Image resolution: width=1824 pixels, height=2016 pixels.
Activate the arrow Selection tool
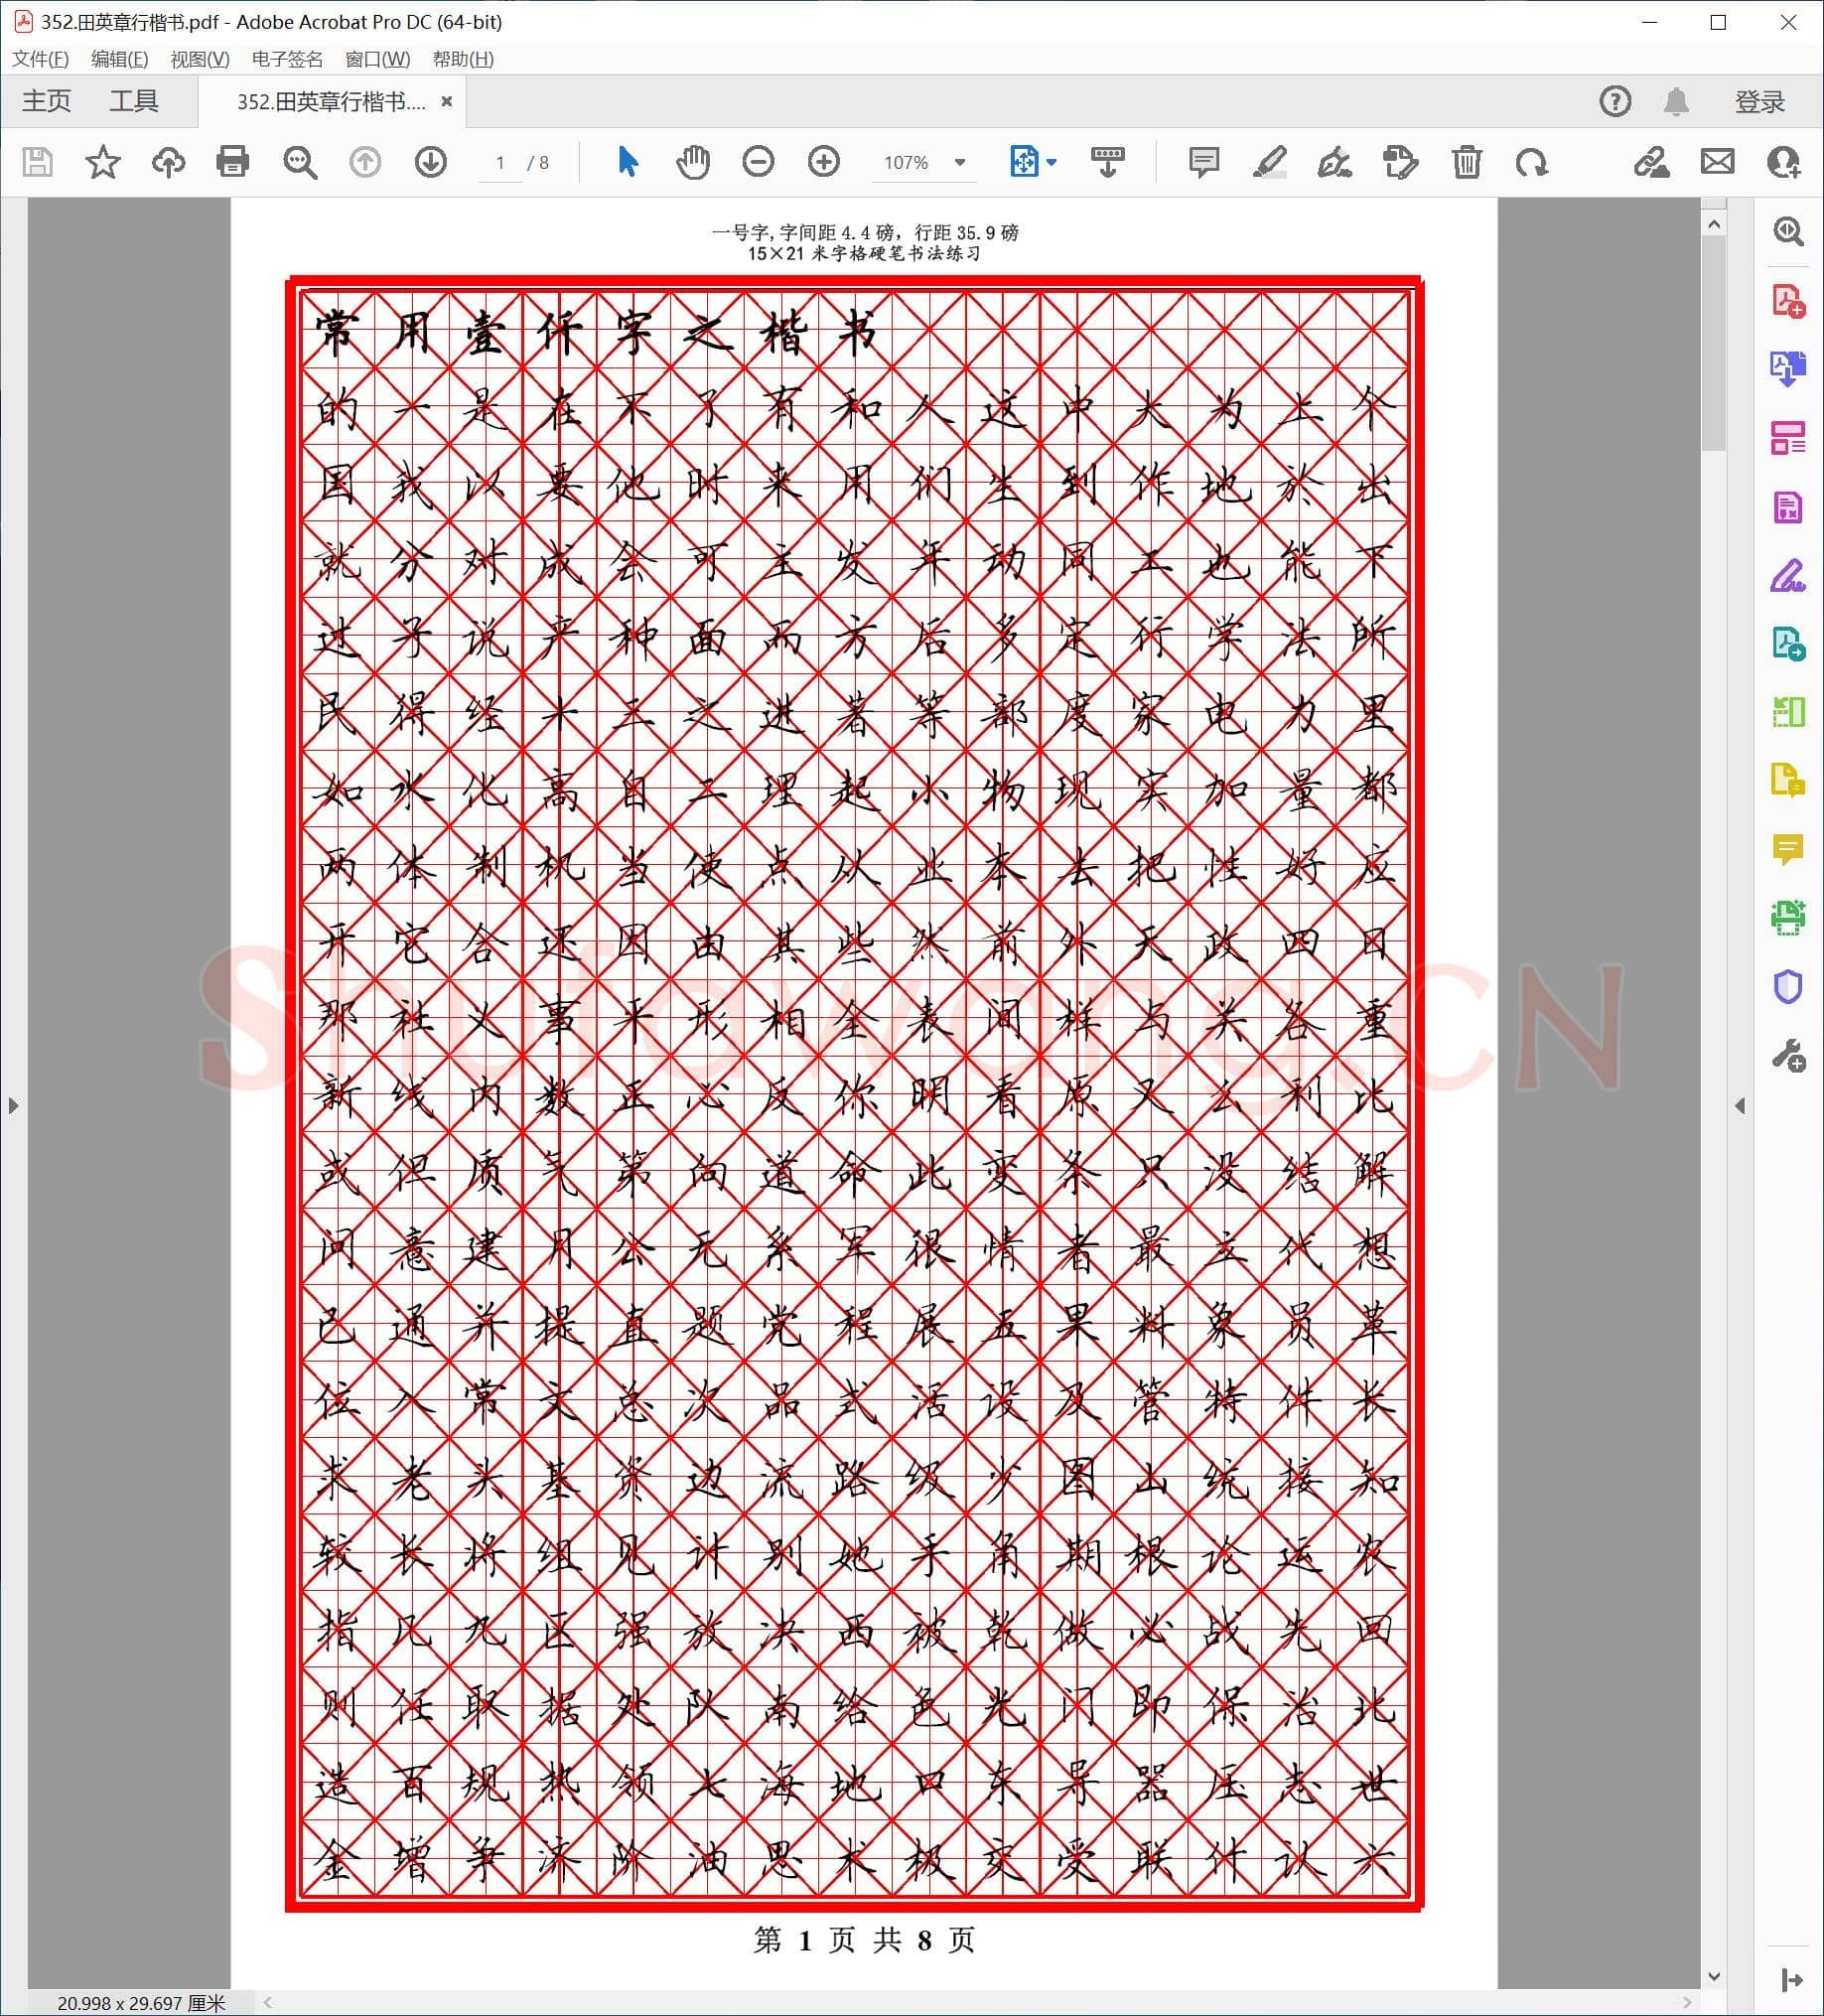click(627, 162)
